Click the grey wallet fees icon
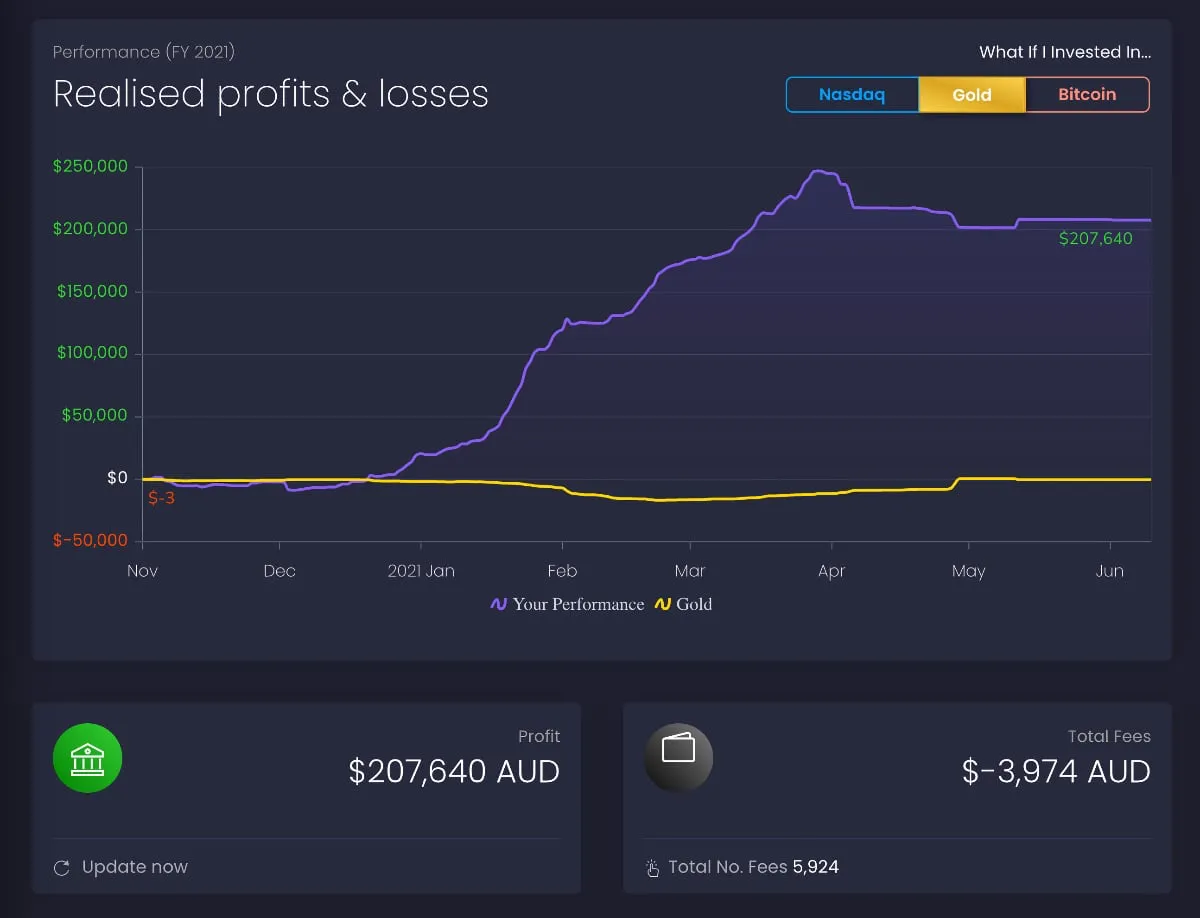Screen dimensions: 1200x918 pyautogui.click(x=678, y=758)
